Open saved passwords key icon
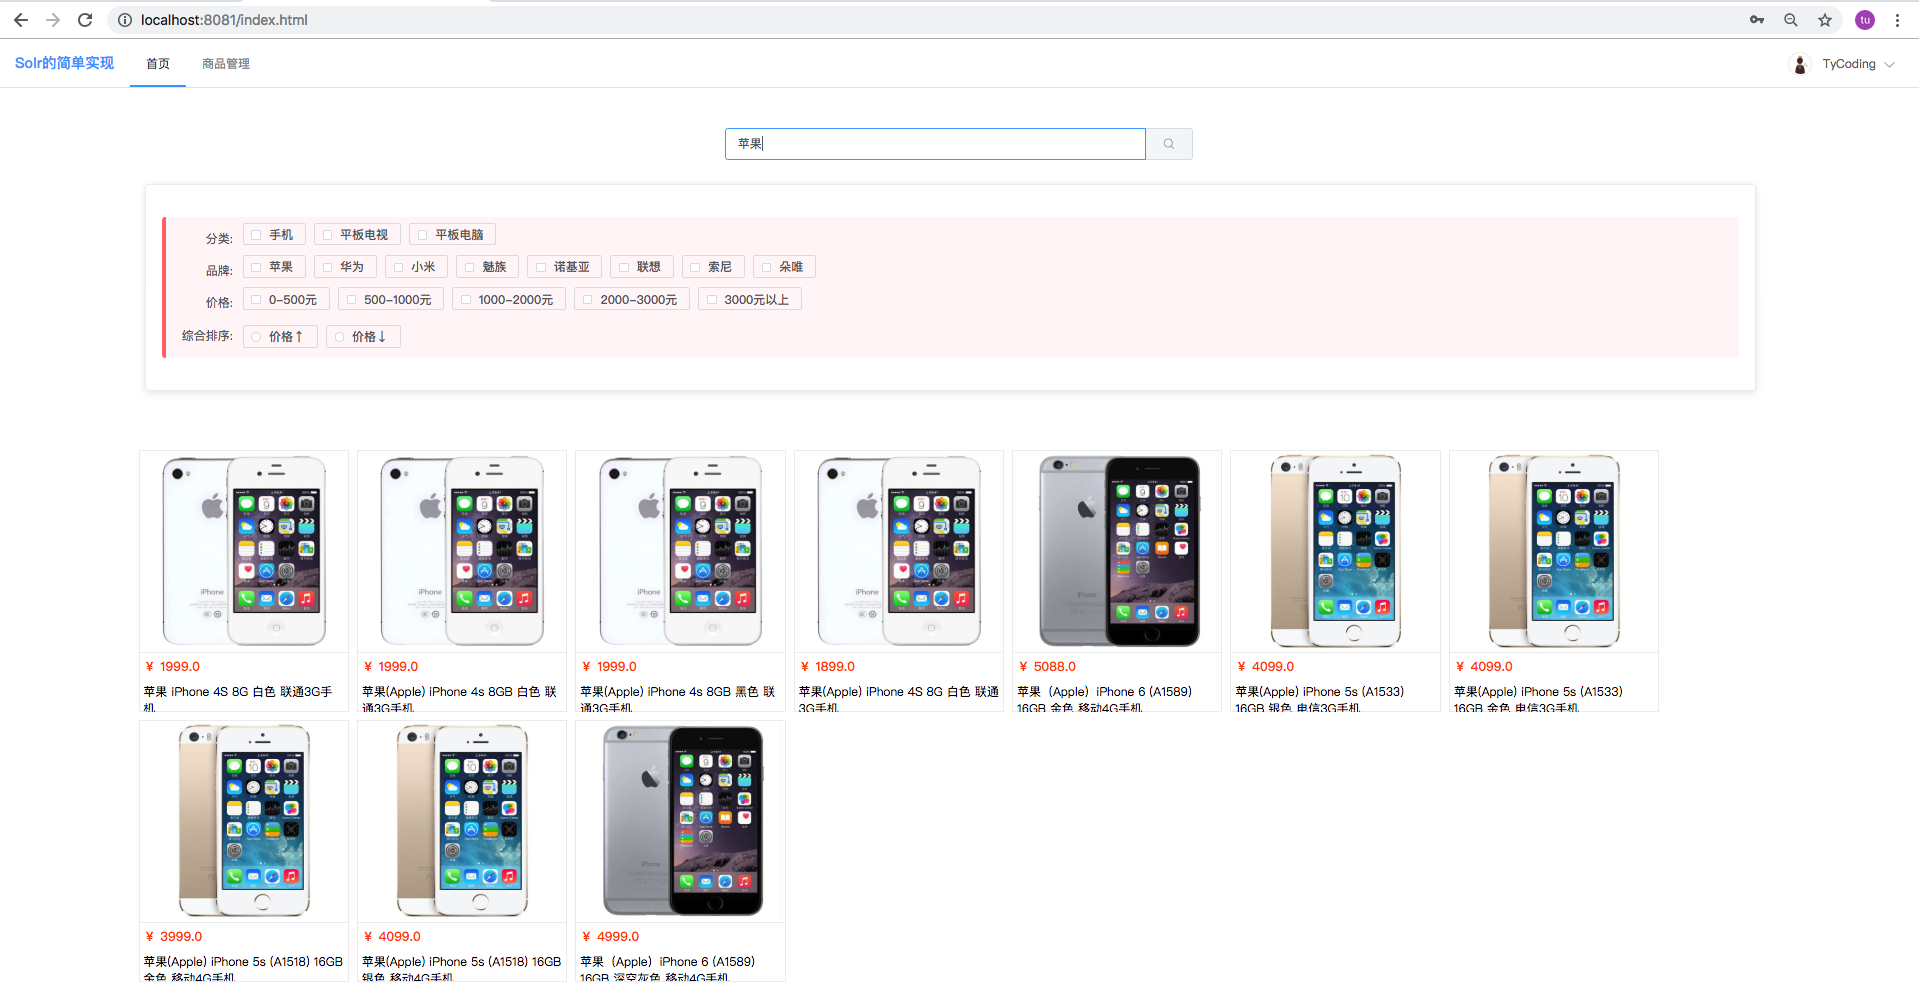This screenshot has width=1919, height=990. point(1757,20)
